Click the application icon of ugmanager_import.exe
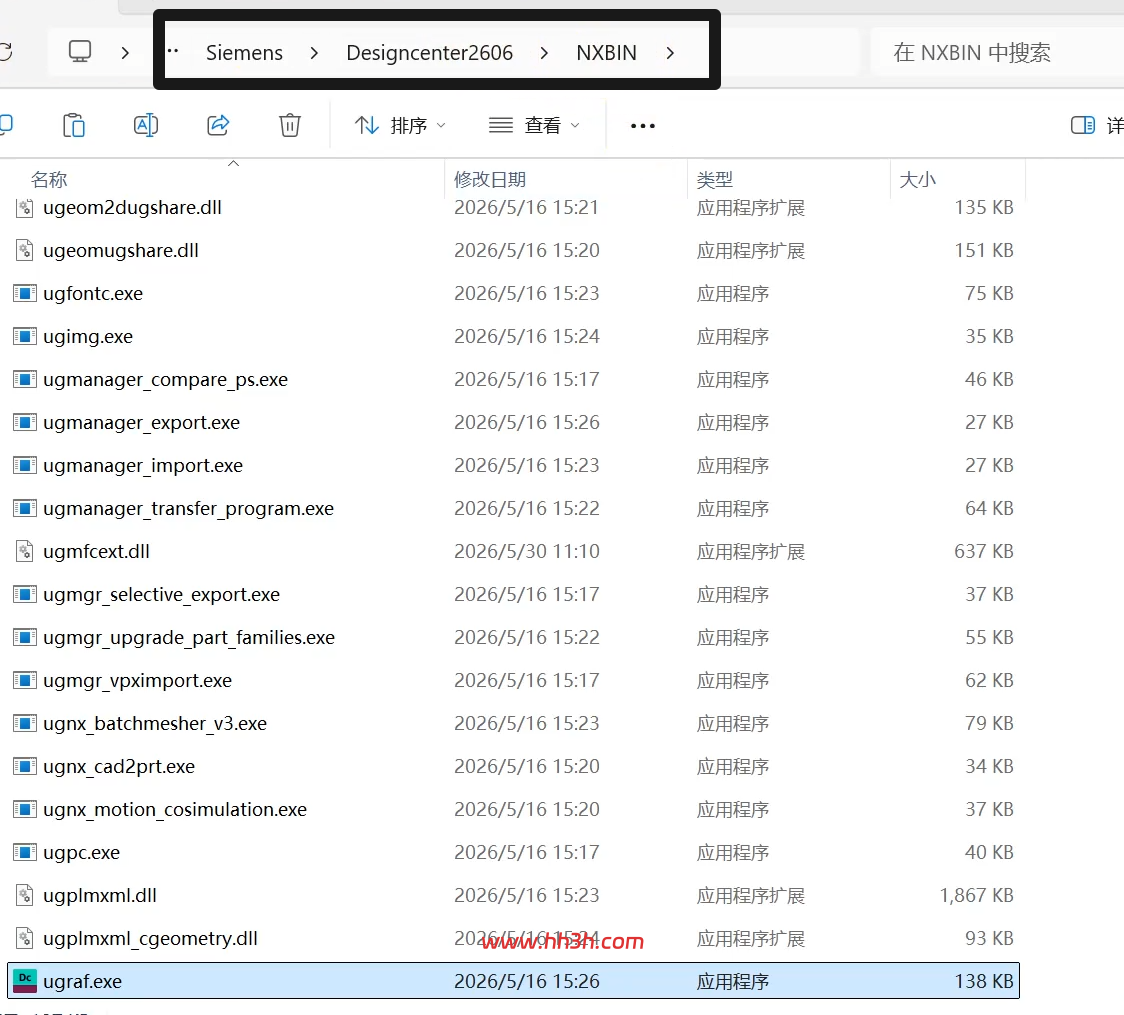The image size is (1124, 1015). [25, 465]
